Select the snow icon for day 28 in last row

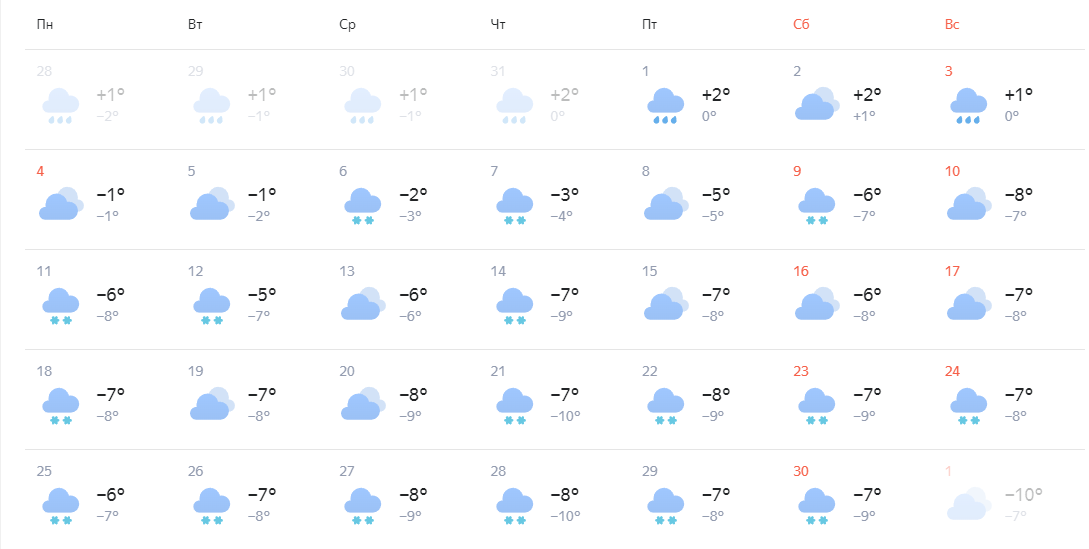point(514,506)
